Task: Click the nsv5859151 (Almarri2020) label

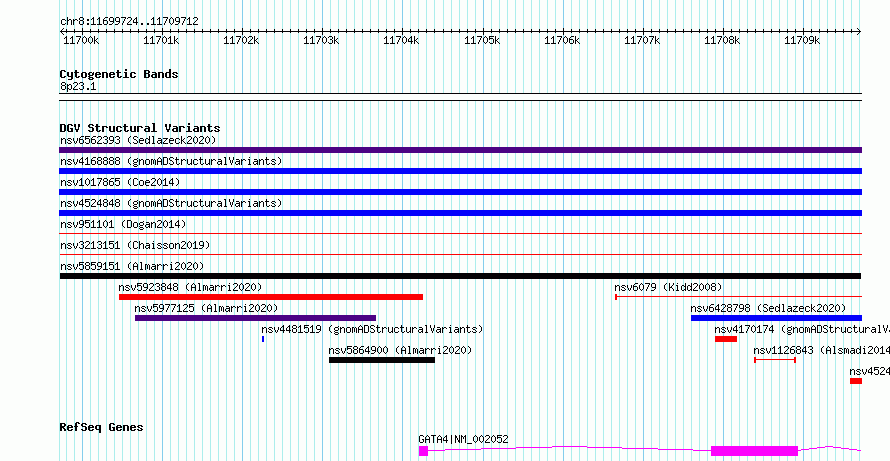Action: pyautogui.click(x=132, y=266)
